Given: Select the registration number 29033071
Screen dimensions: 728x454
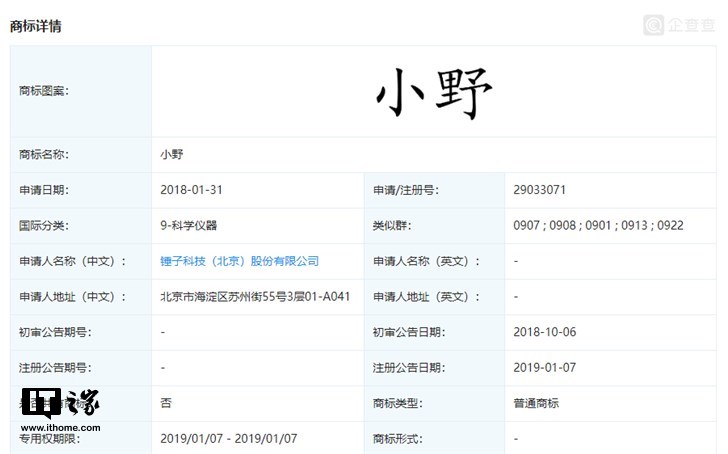Looking at the screenshot, I should [540, 190].
